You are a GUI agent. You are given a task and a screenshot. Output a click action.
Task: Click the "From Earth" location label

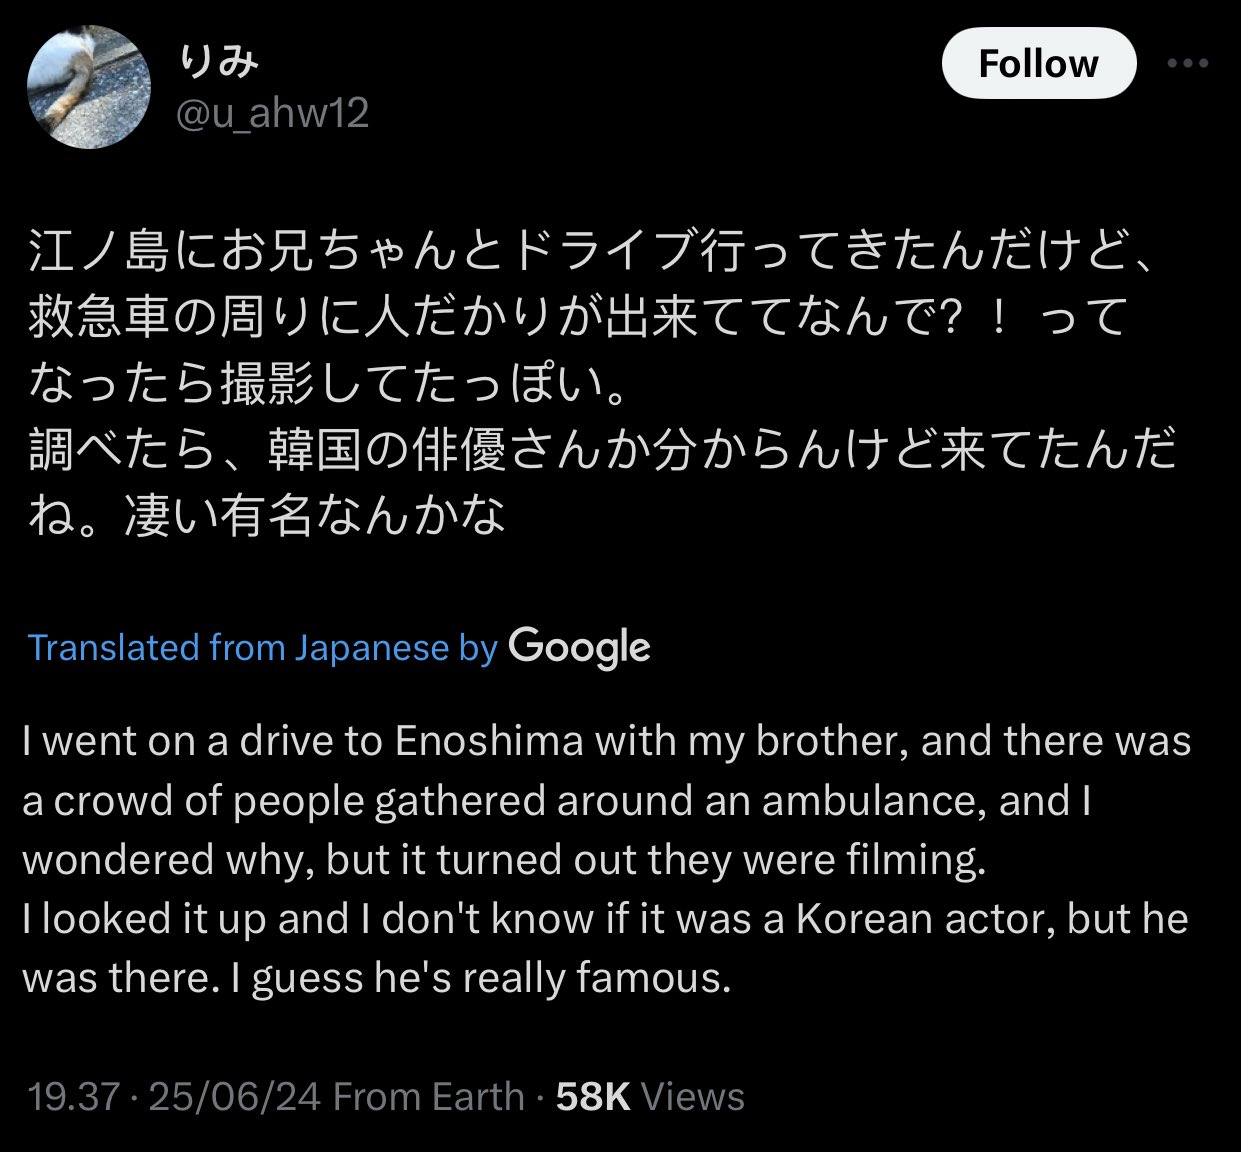click(x=429, y=1097)
